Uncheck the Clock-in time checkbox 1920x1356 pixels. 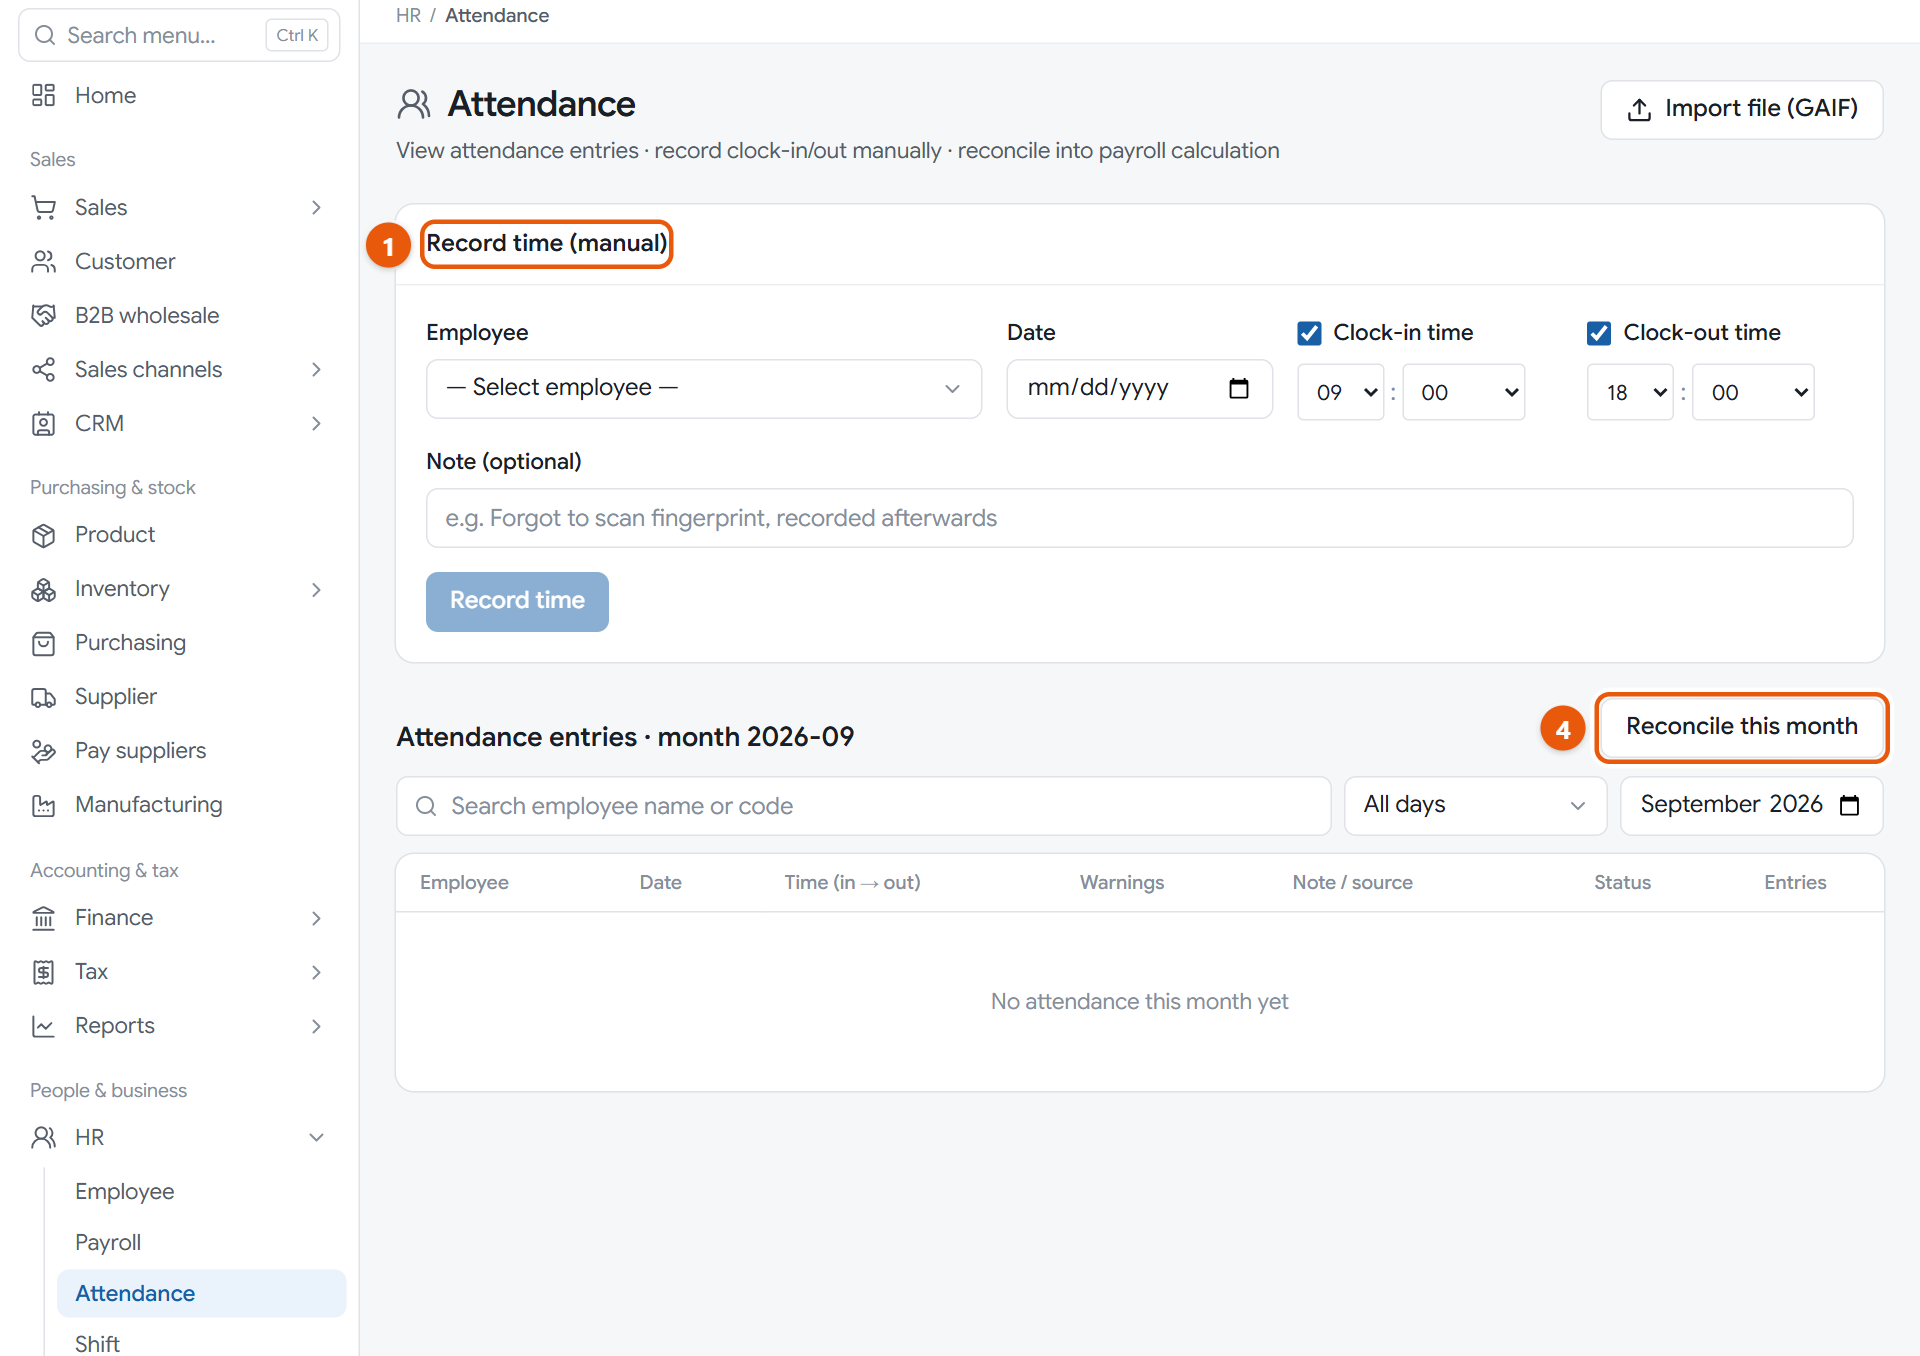coord(1309,333)
